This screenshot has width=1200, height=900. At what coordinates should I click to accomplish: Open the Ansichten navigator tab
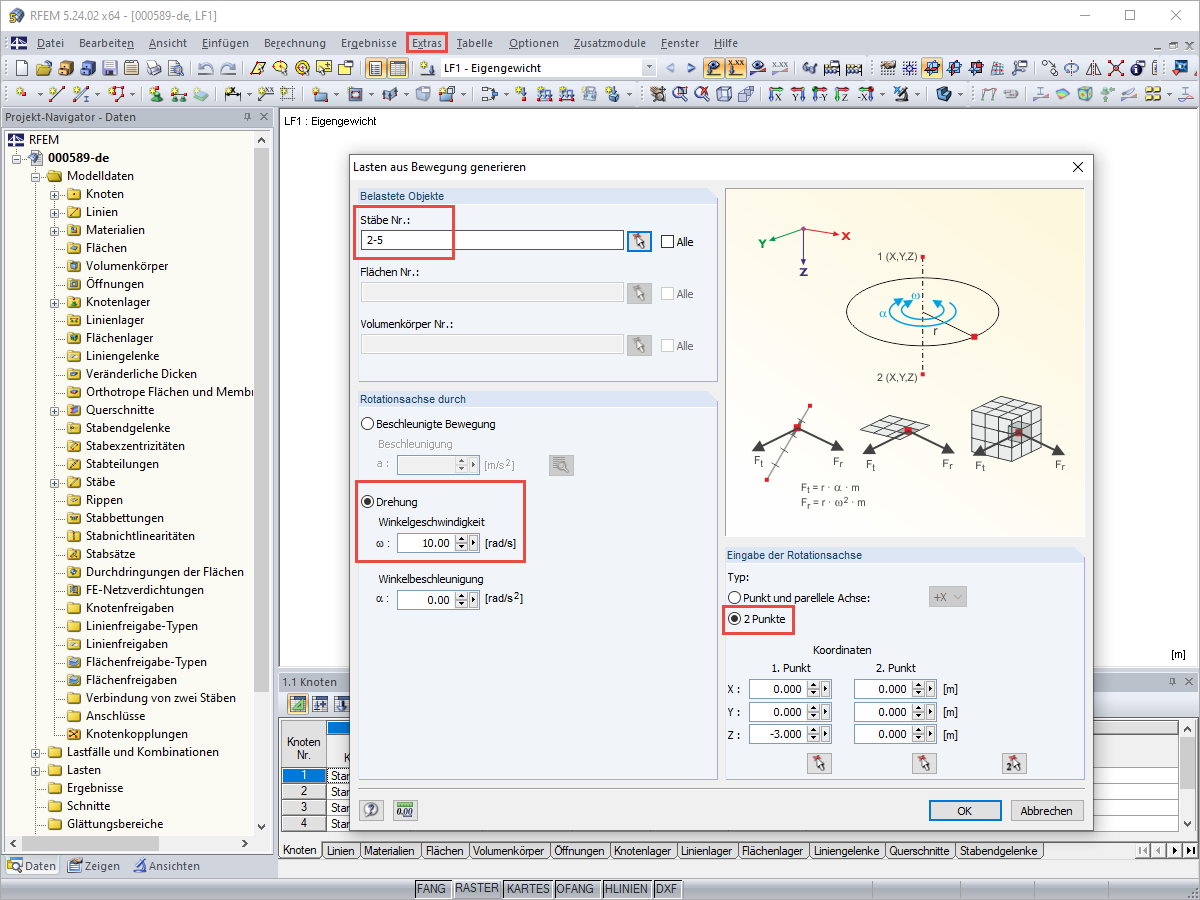pos(167,866)
